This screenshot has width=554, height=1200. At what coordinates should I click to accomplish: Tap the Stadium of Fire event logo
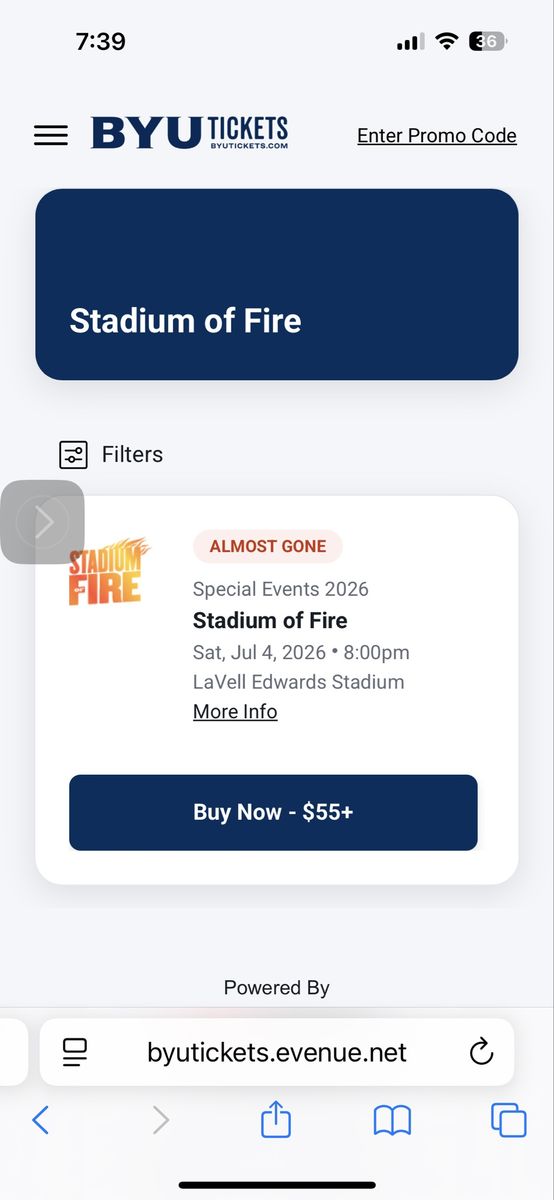tap(109, 571)
